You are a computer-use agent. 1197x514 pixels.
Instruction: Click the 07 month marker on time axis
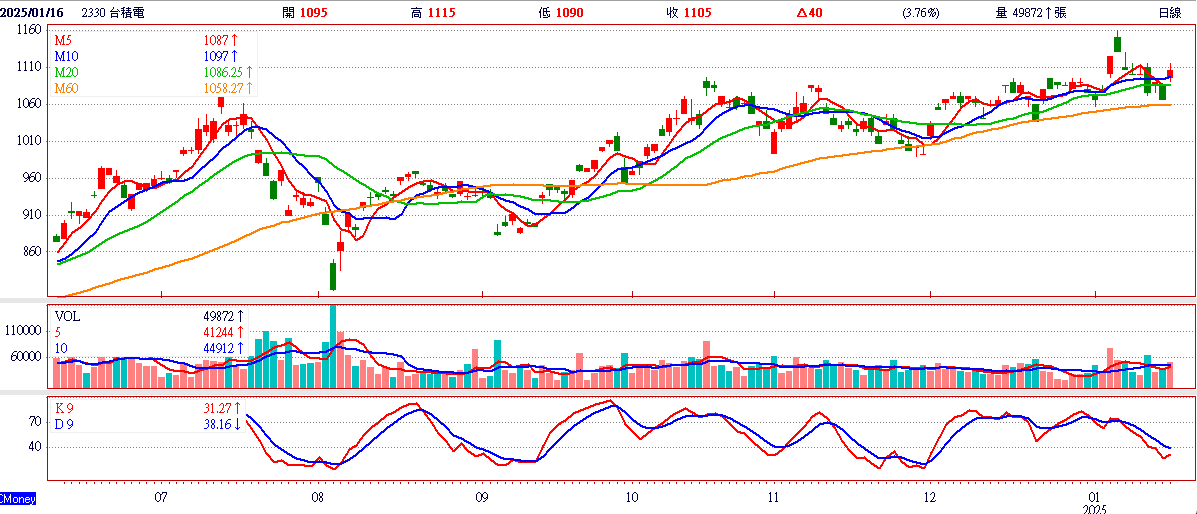coord(160,498)
